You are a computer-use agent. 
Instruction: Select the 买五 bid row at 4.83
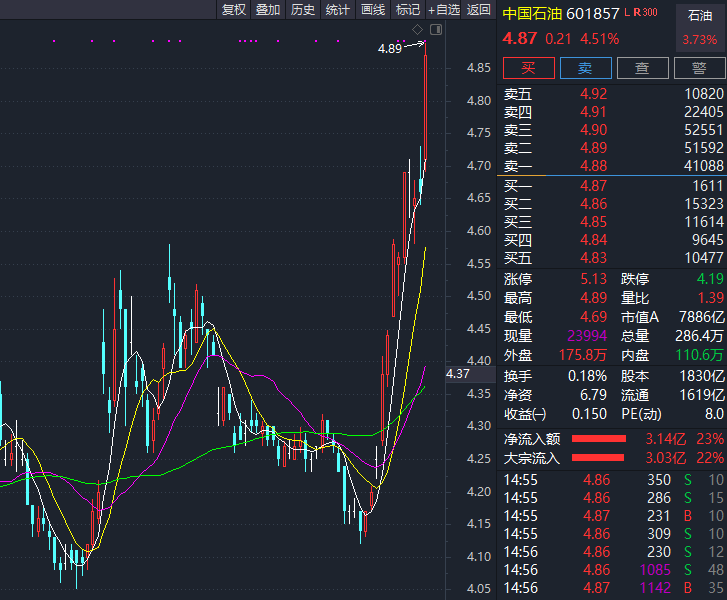tap(613, 258)
